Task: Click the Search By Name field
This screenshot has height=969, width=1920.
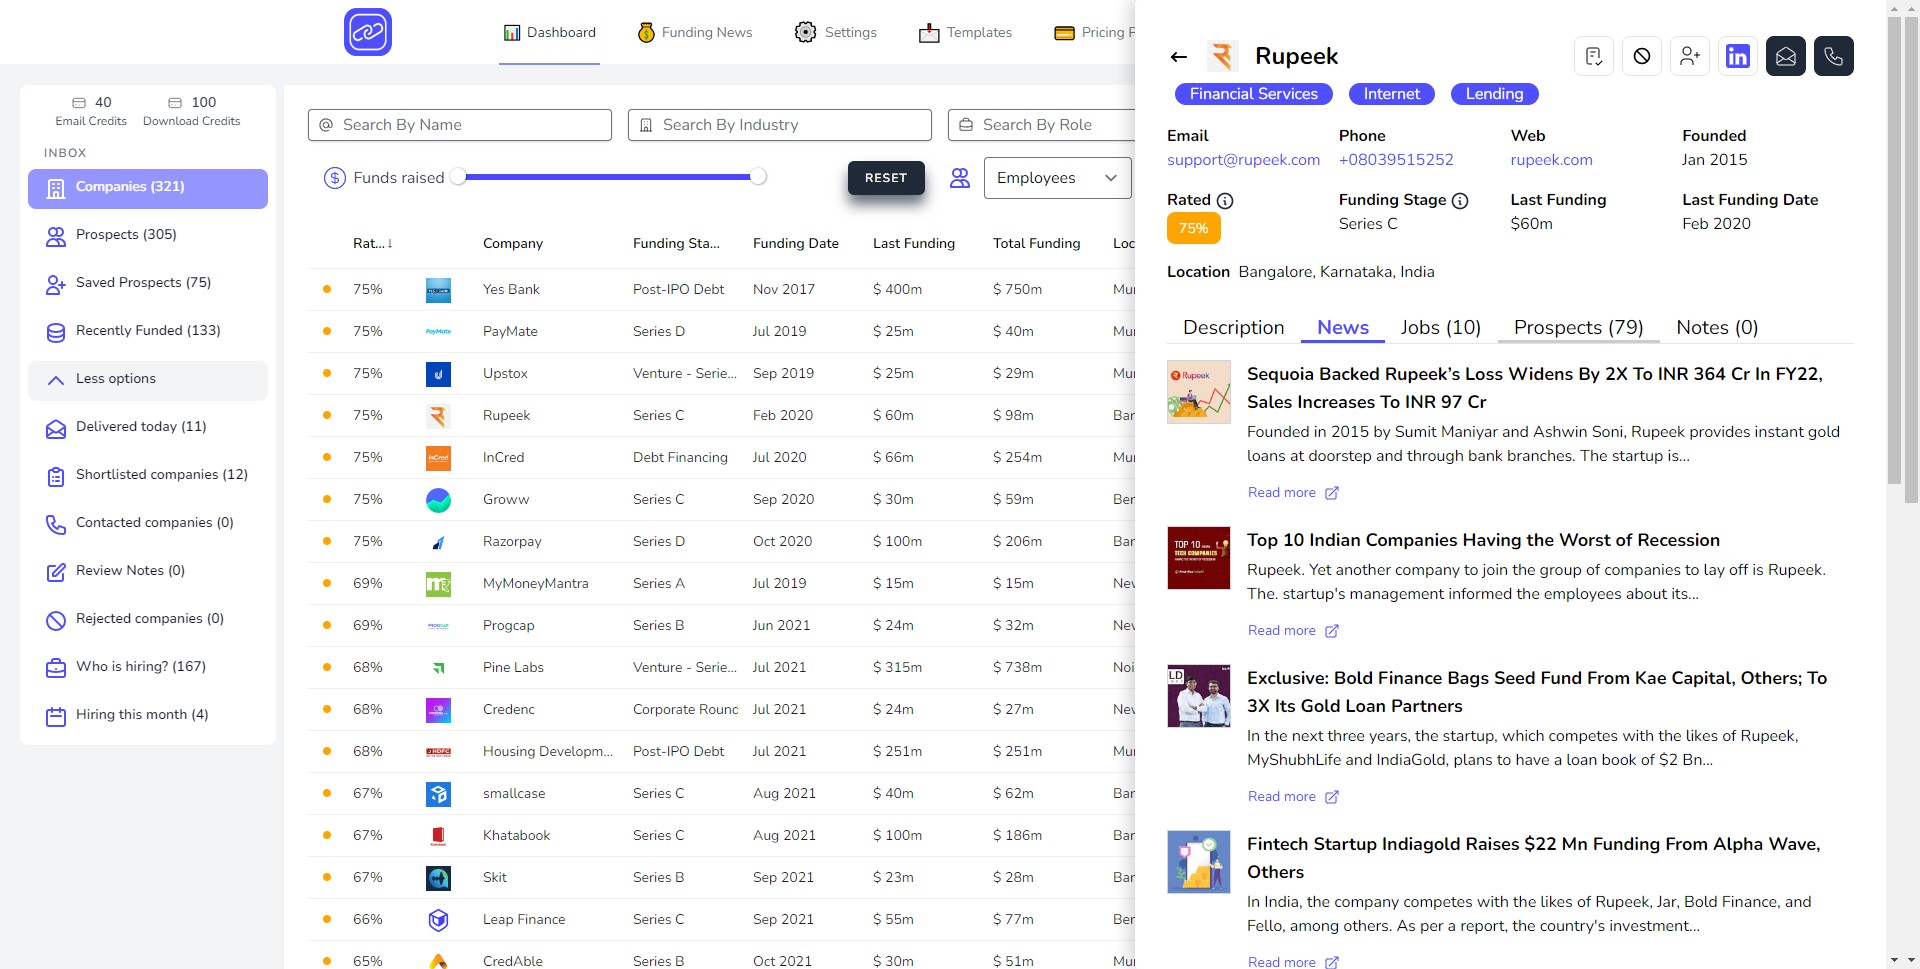Action: pyautogui.click(x=460, y=125)
